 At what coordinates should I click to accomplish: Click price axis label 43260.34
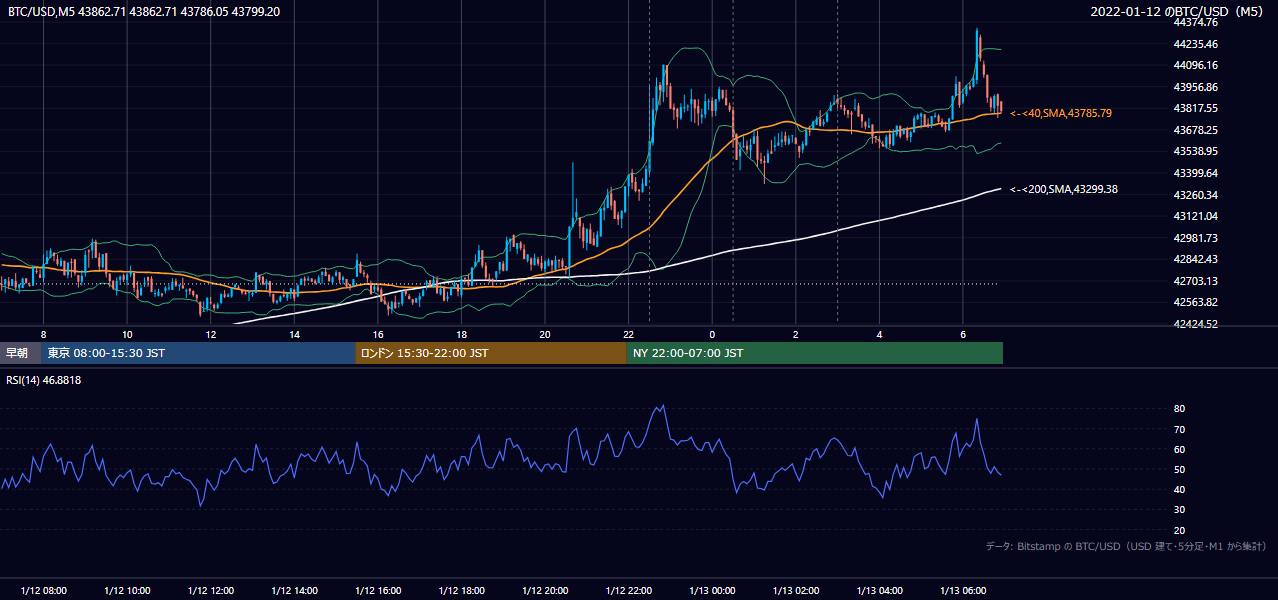[x=1196, y=195]
